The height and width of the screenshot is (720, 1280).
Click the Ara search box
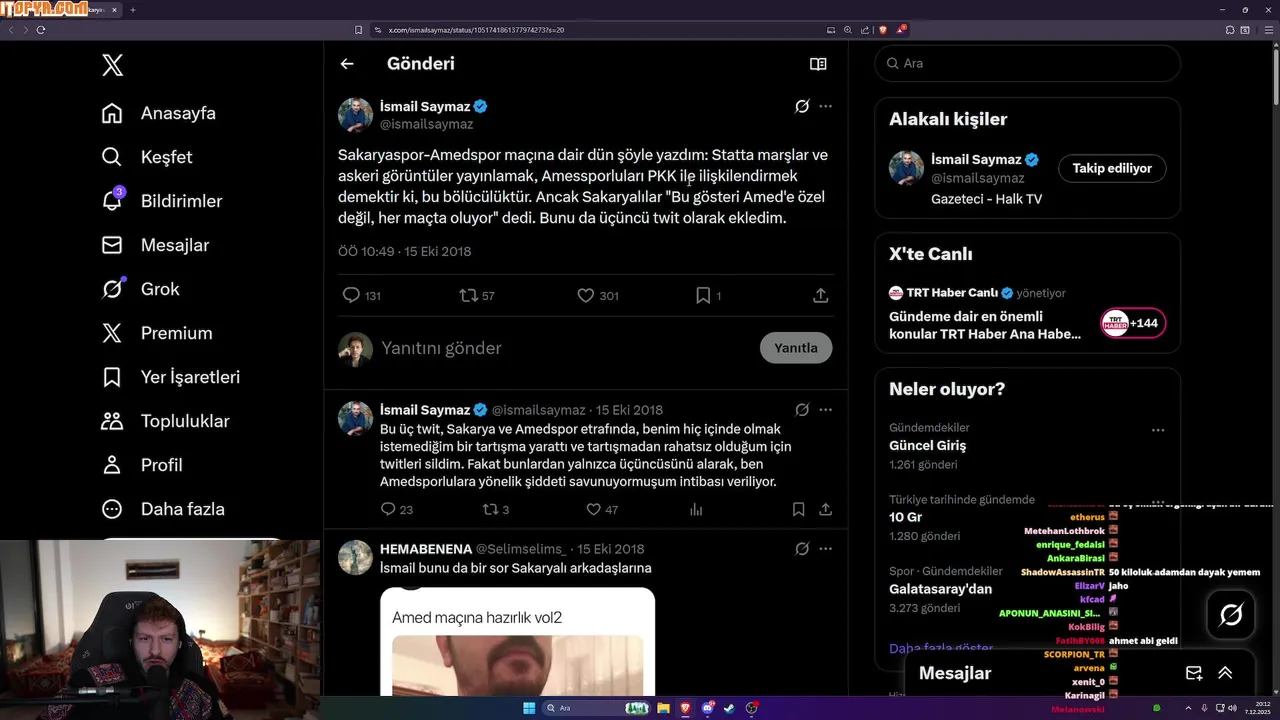coord(1027,63)
